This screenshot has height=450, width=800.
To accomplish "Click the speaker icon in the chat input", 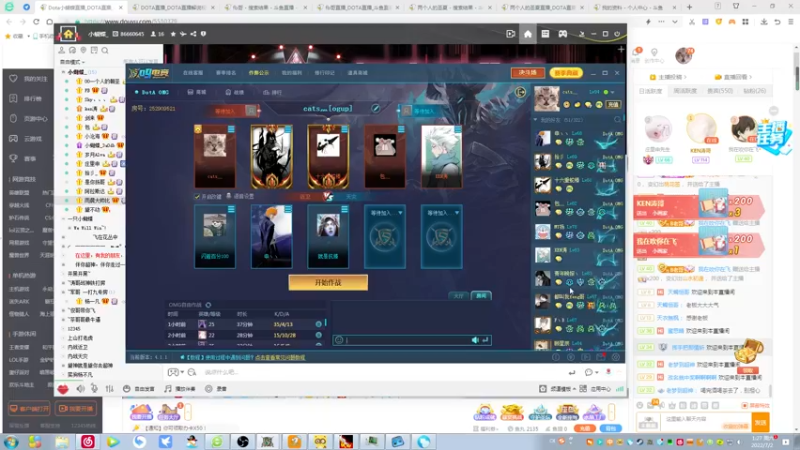I will pos(475,340).
